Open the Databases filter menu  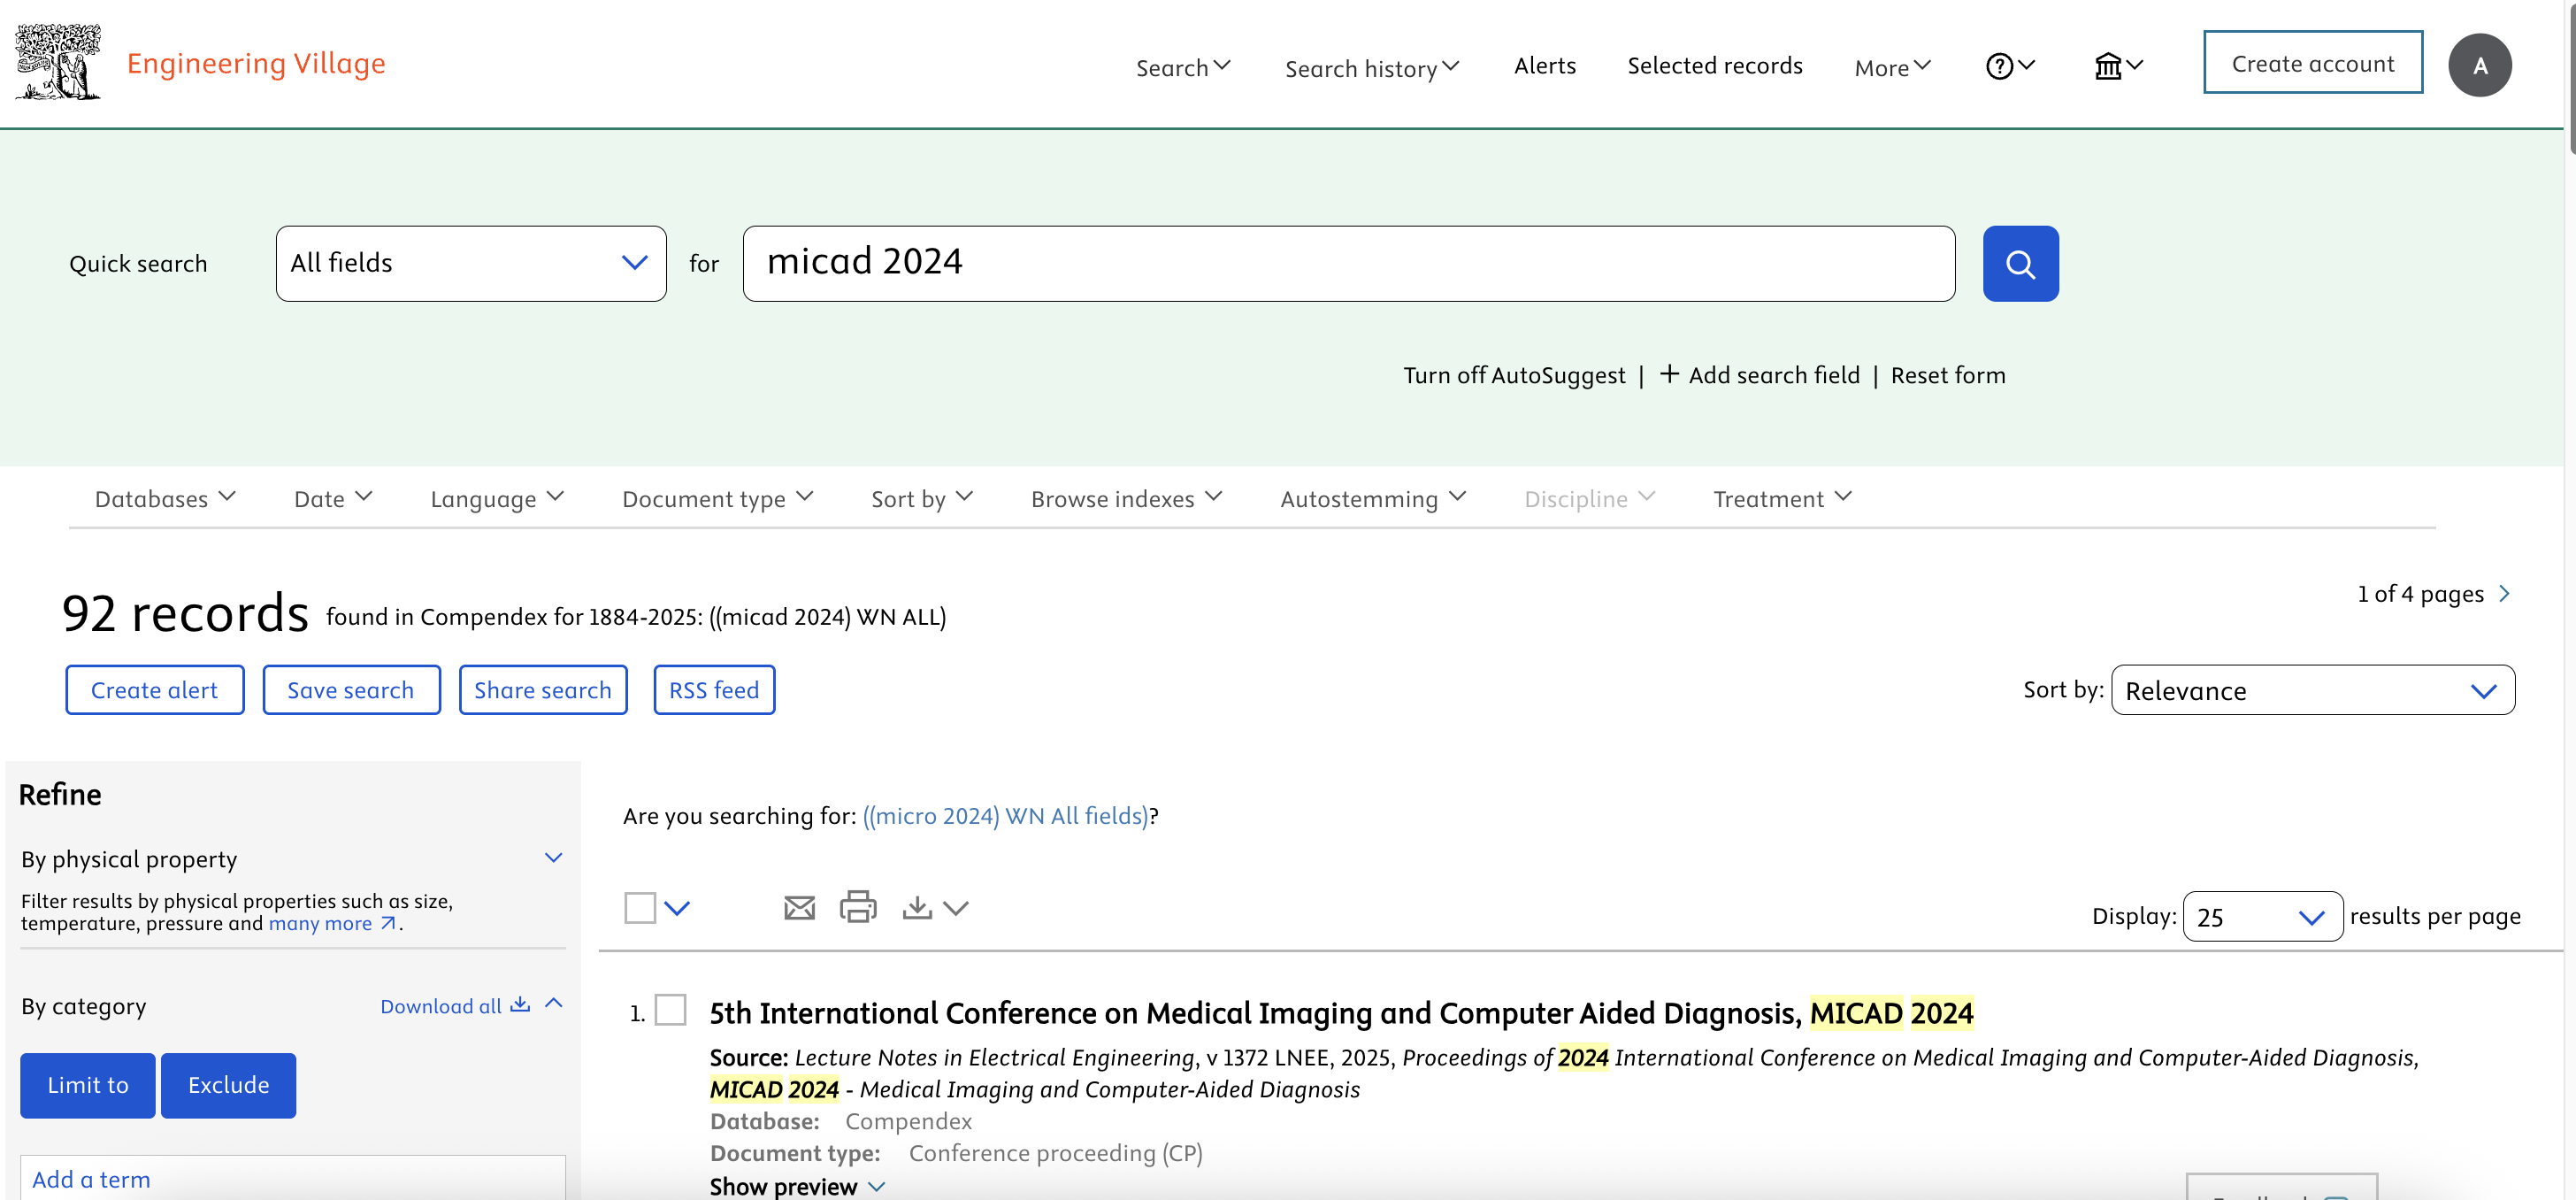tap(165, 498)
